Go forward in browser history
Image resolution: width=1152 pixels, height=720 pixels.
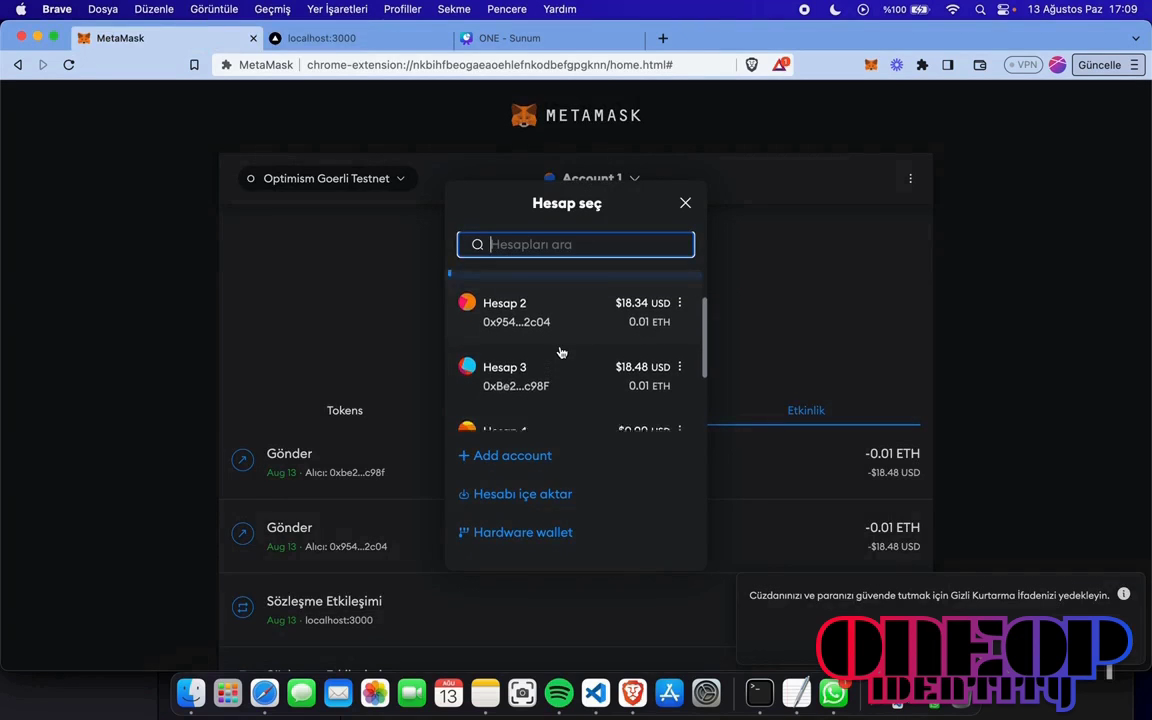43,65
